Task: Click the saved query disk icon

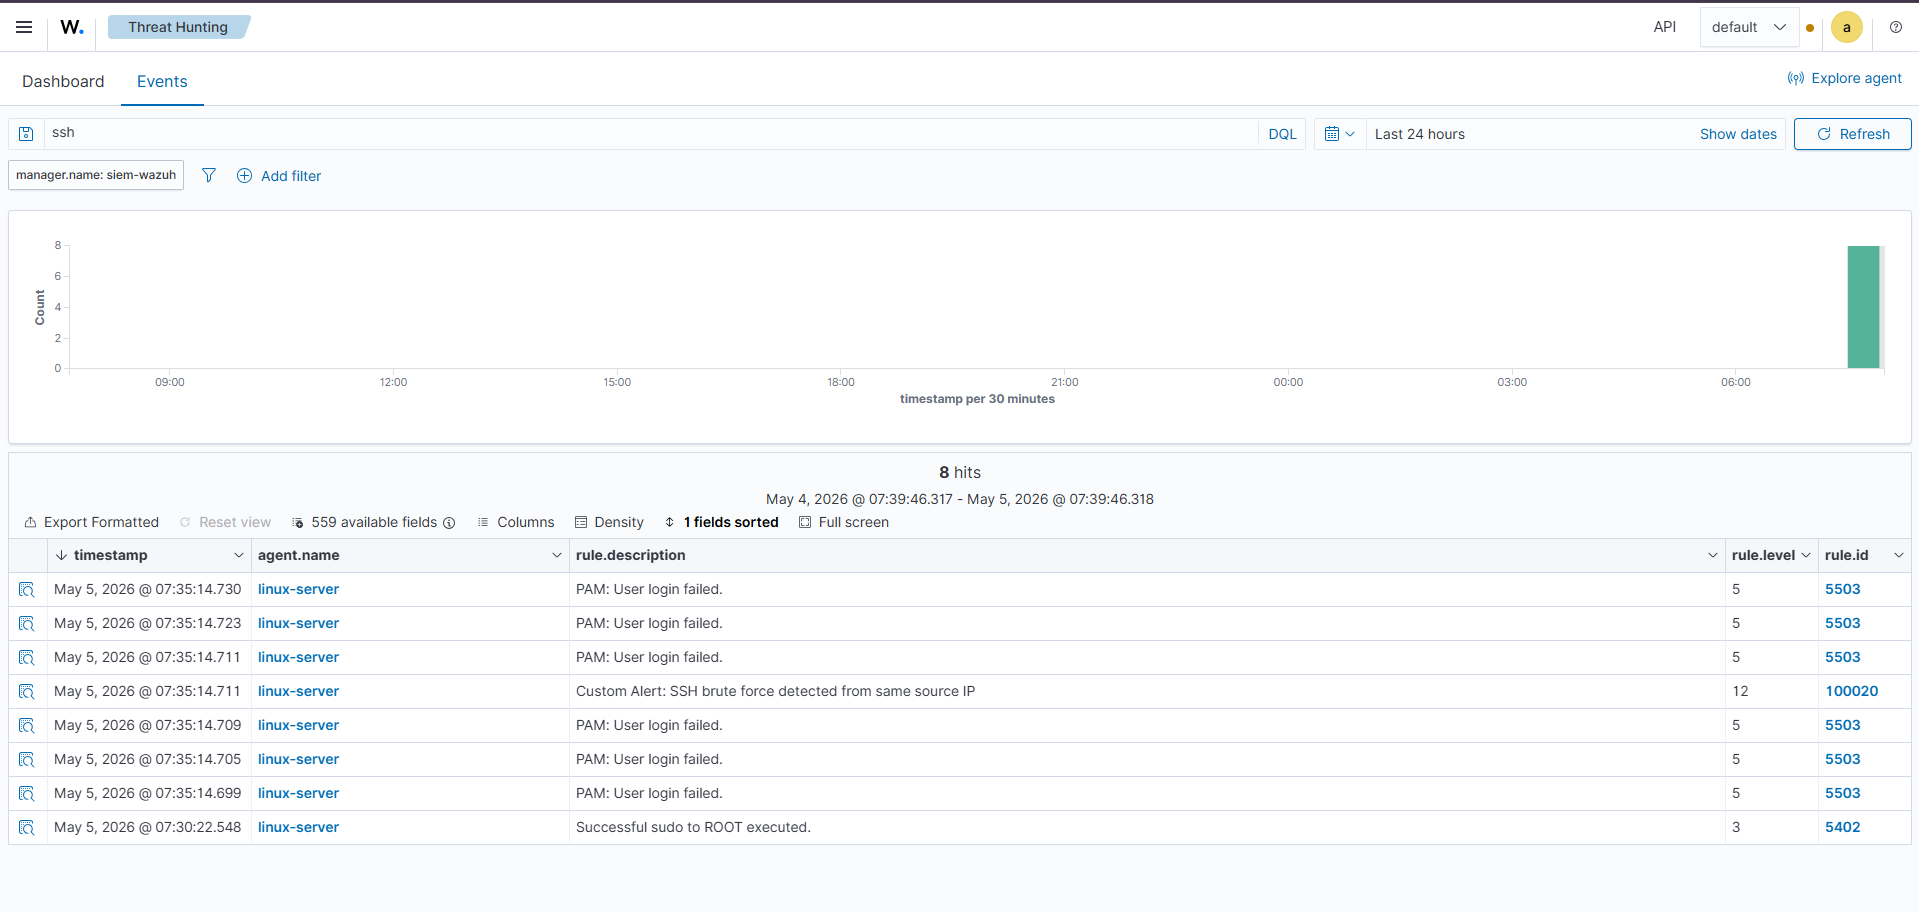Action: (x=27, y=134)
